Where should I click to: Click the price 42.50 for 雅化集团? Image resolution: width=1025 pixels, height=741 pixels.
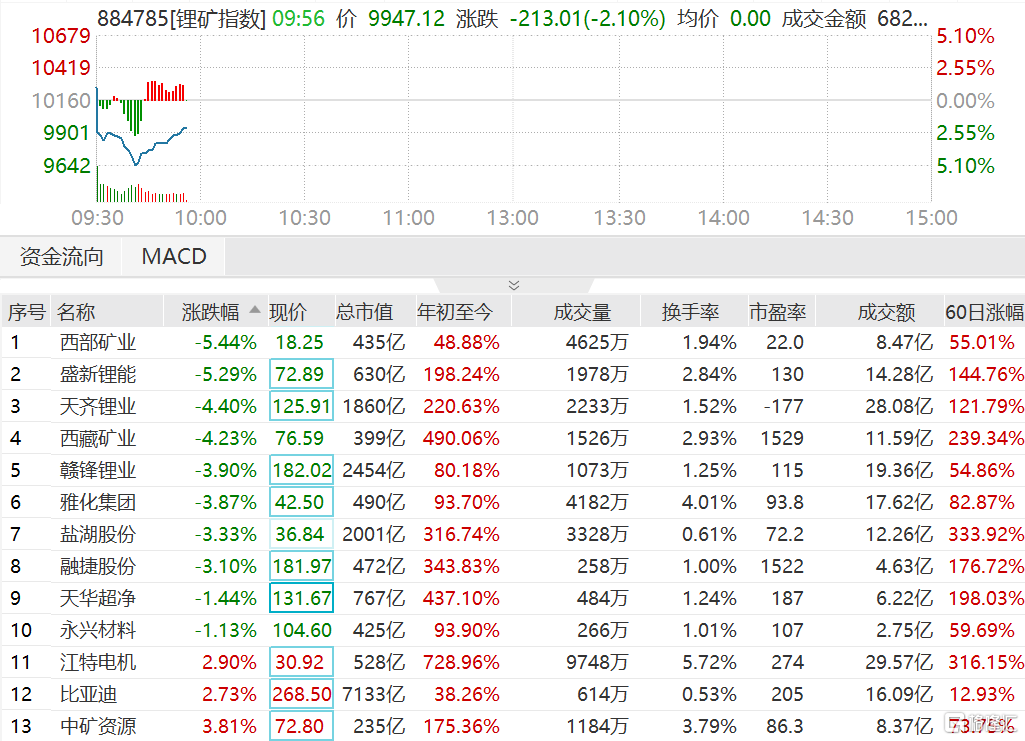(301, 502)
